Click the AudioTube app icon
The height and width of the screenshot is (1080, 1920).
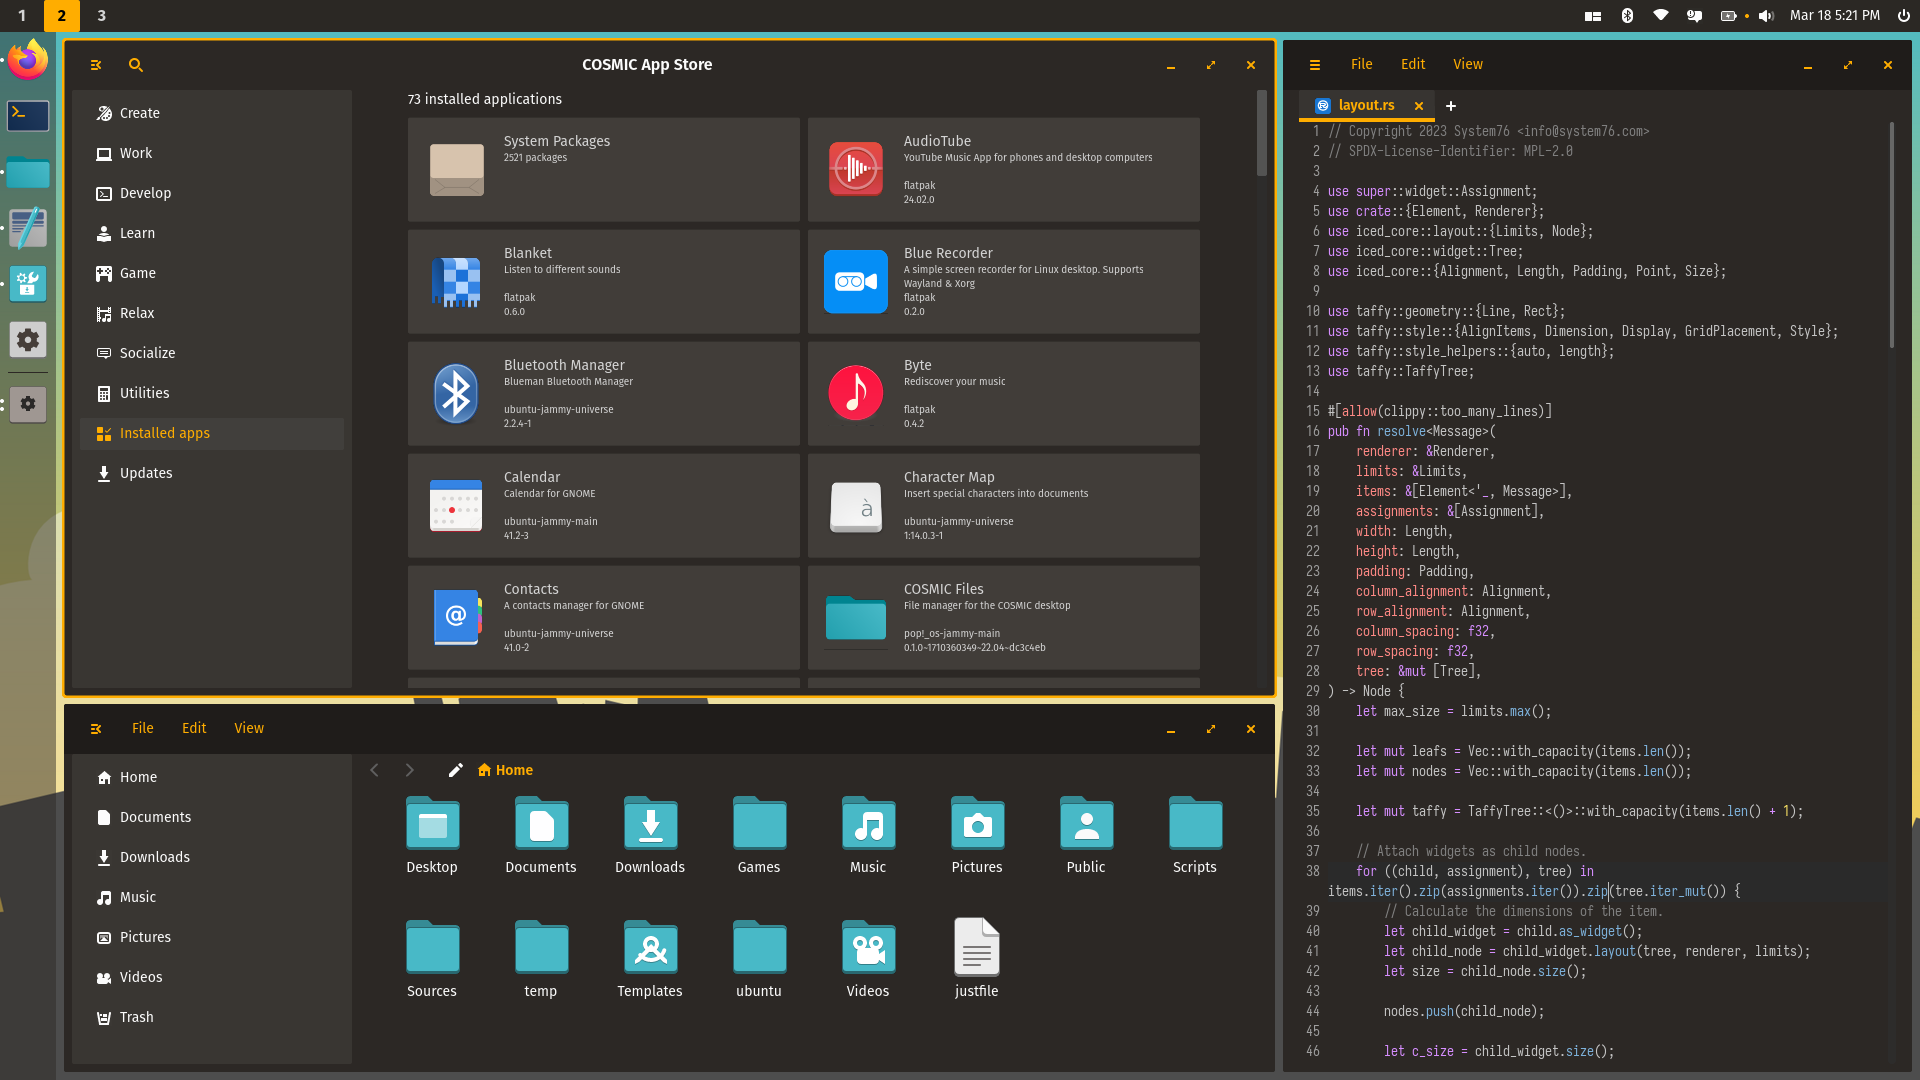click(855, 169)
